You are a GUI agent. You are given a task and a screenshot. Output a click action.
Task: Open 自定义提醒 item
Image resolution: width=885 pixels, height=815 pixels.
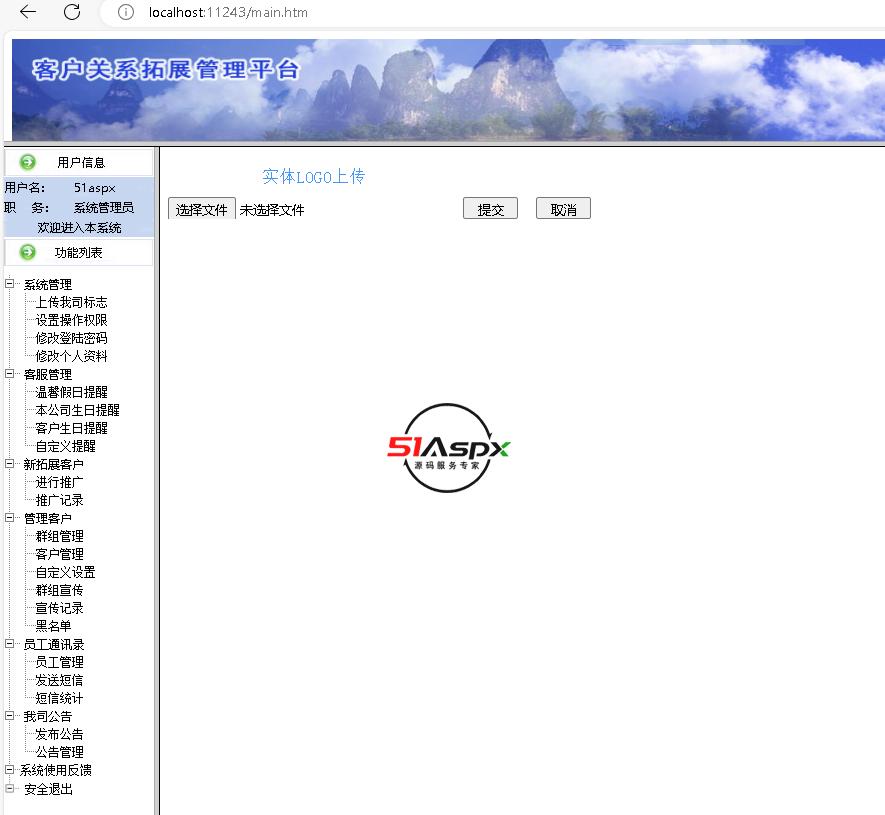coord(65,446)
